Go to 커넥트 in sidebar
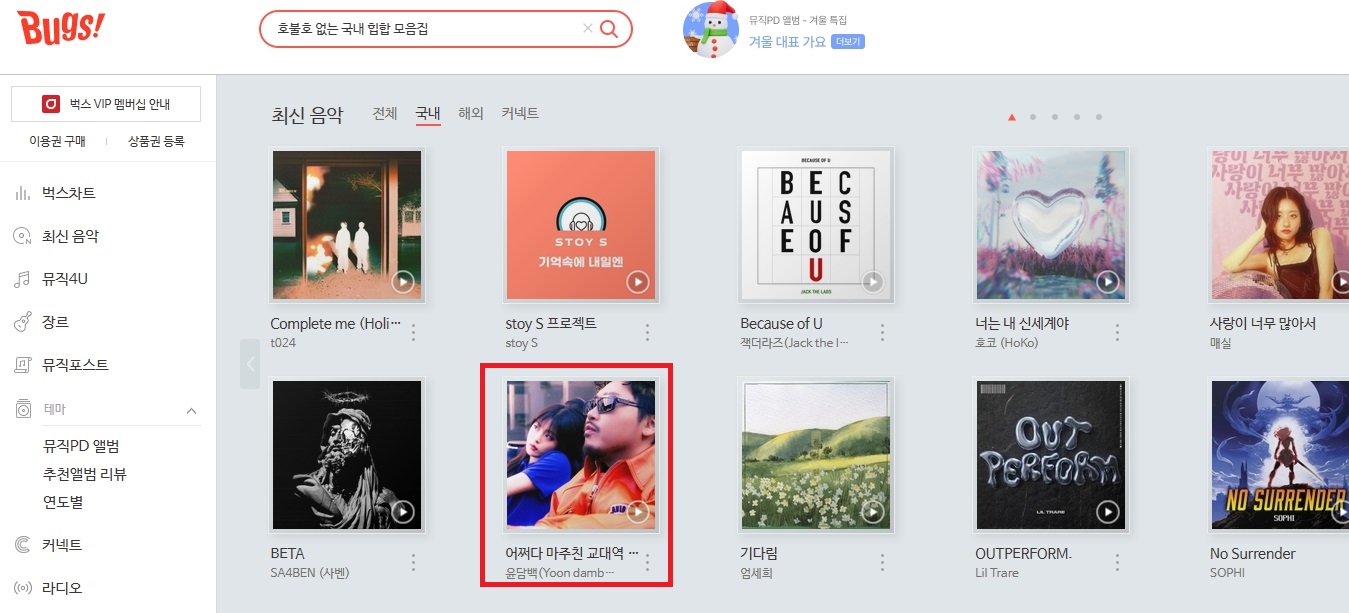 [62, 545]
